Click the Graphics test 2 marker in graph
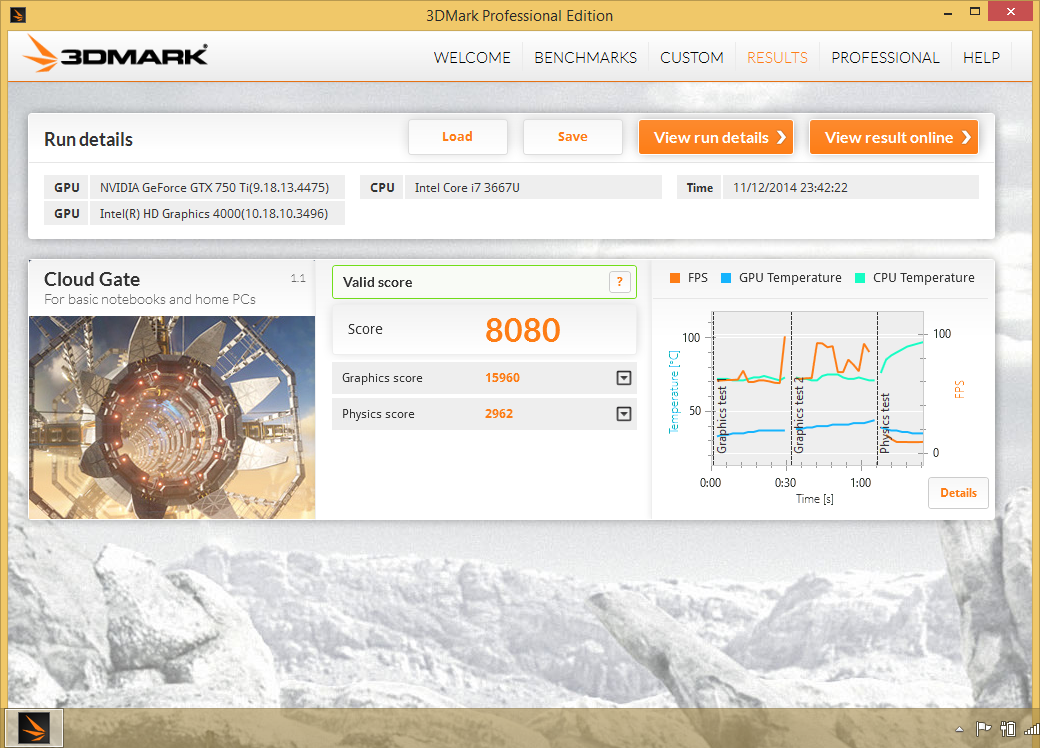The width and height of the screenshot is (1040, 748). (799, 415)
